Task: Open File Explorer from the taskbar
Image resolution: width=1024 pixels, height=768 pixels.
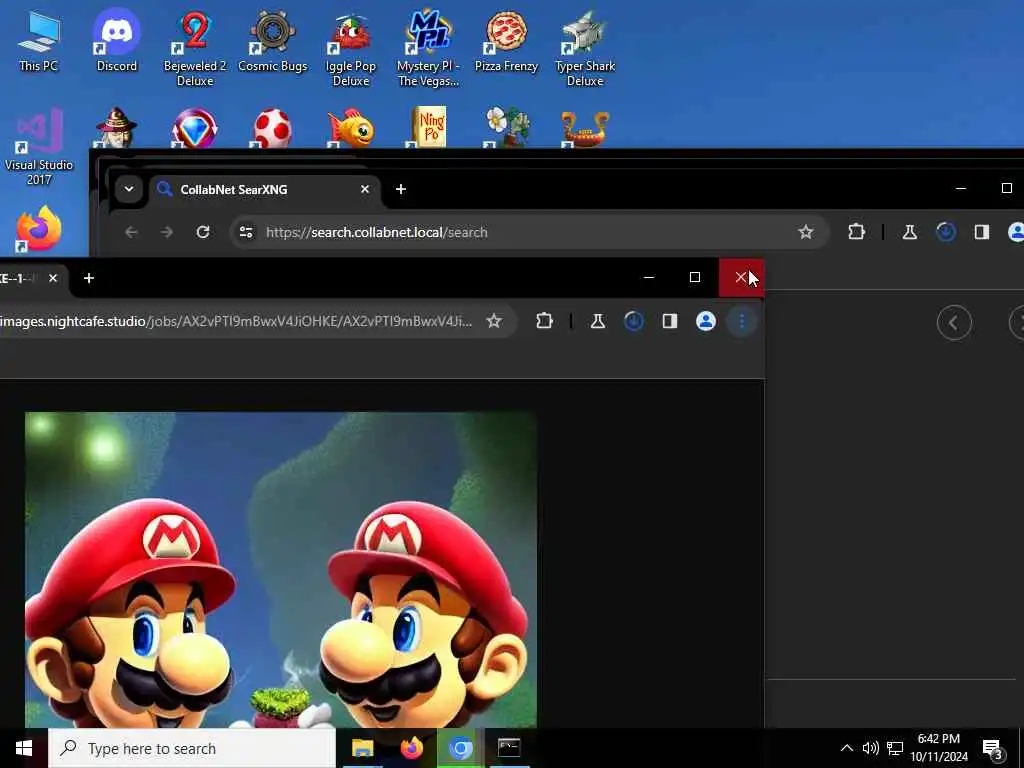Action: [x=362, y=748]
